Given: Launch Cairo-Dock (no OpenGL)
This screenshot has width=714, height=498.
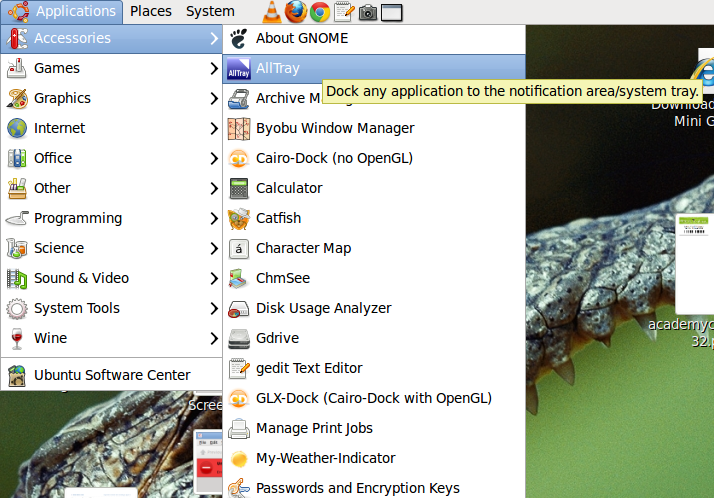Looking at the screenshot, I should 374,159.
